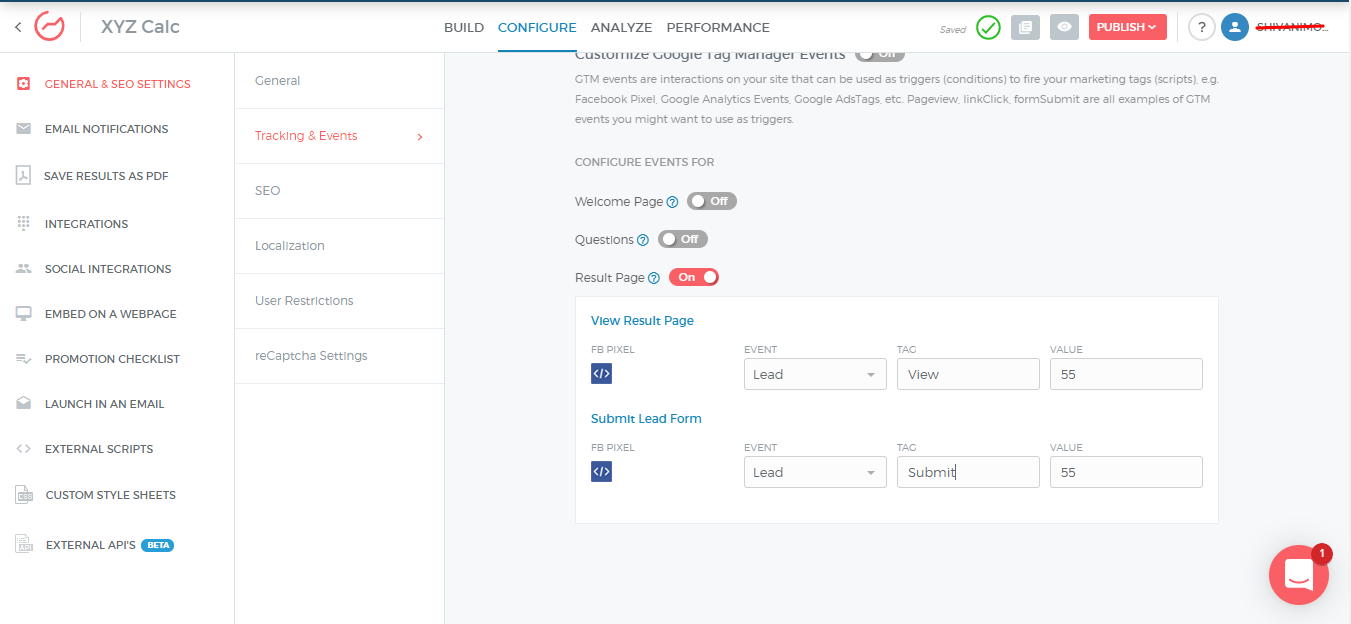The height and width of the screenshot is (624, 1351).
Task: Open the help question mark icon
Action: click(1201, 28)
